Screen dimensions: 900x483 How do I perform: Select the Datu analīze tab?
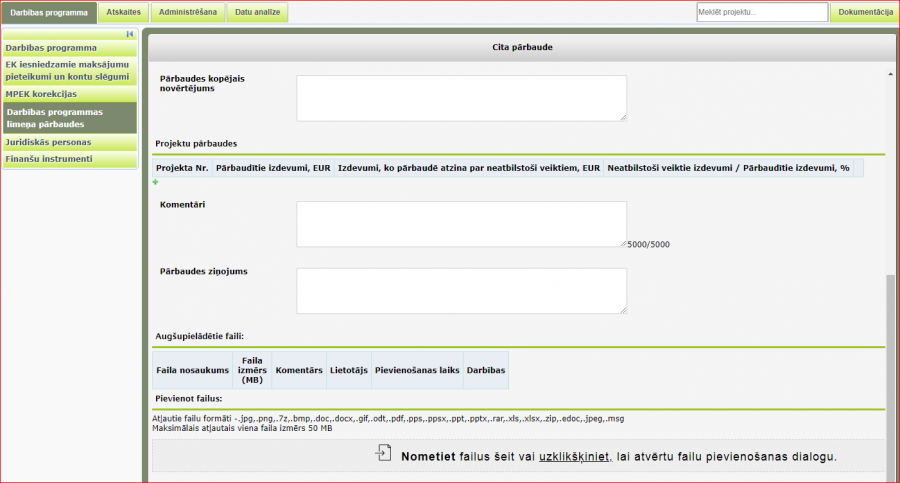[257, 13]
